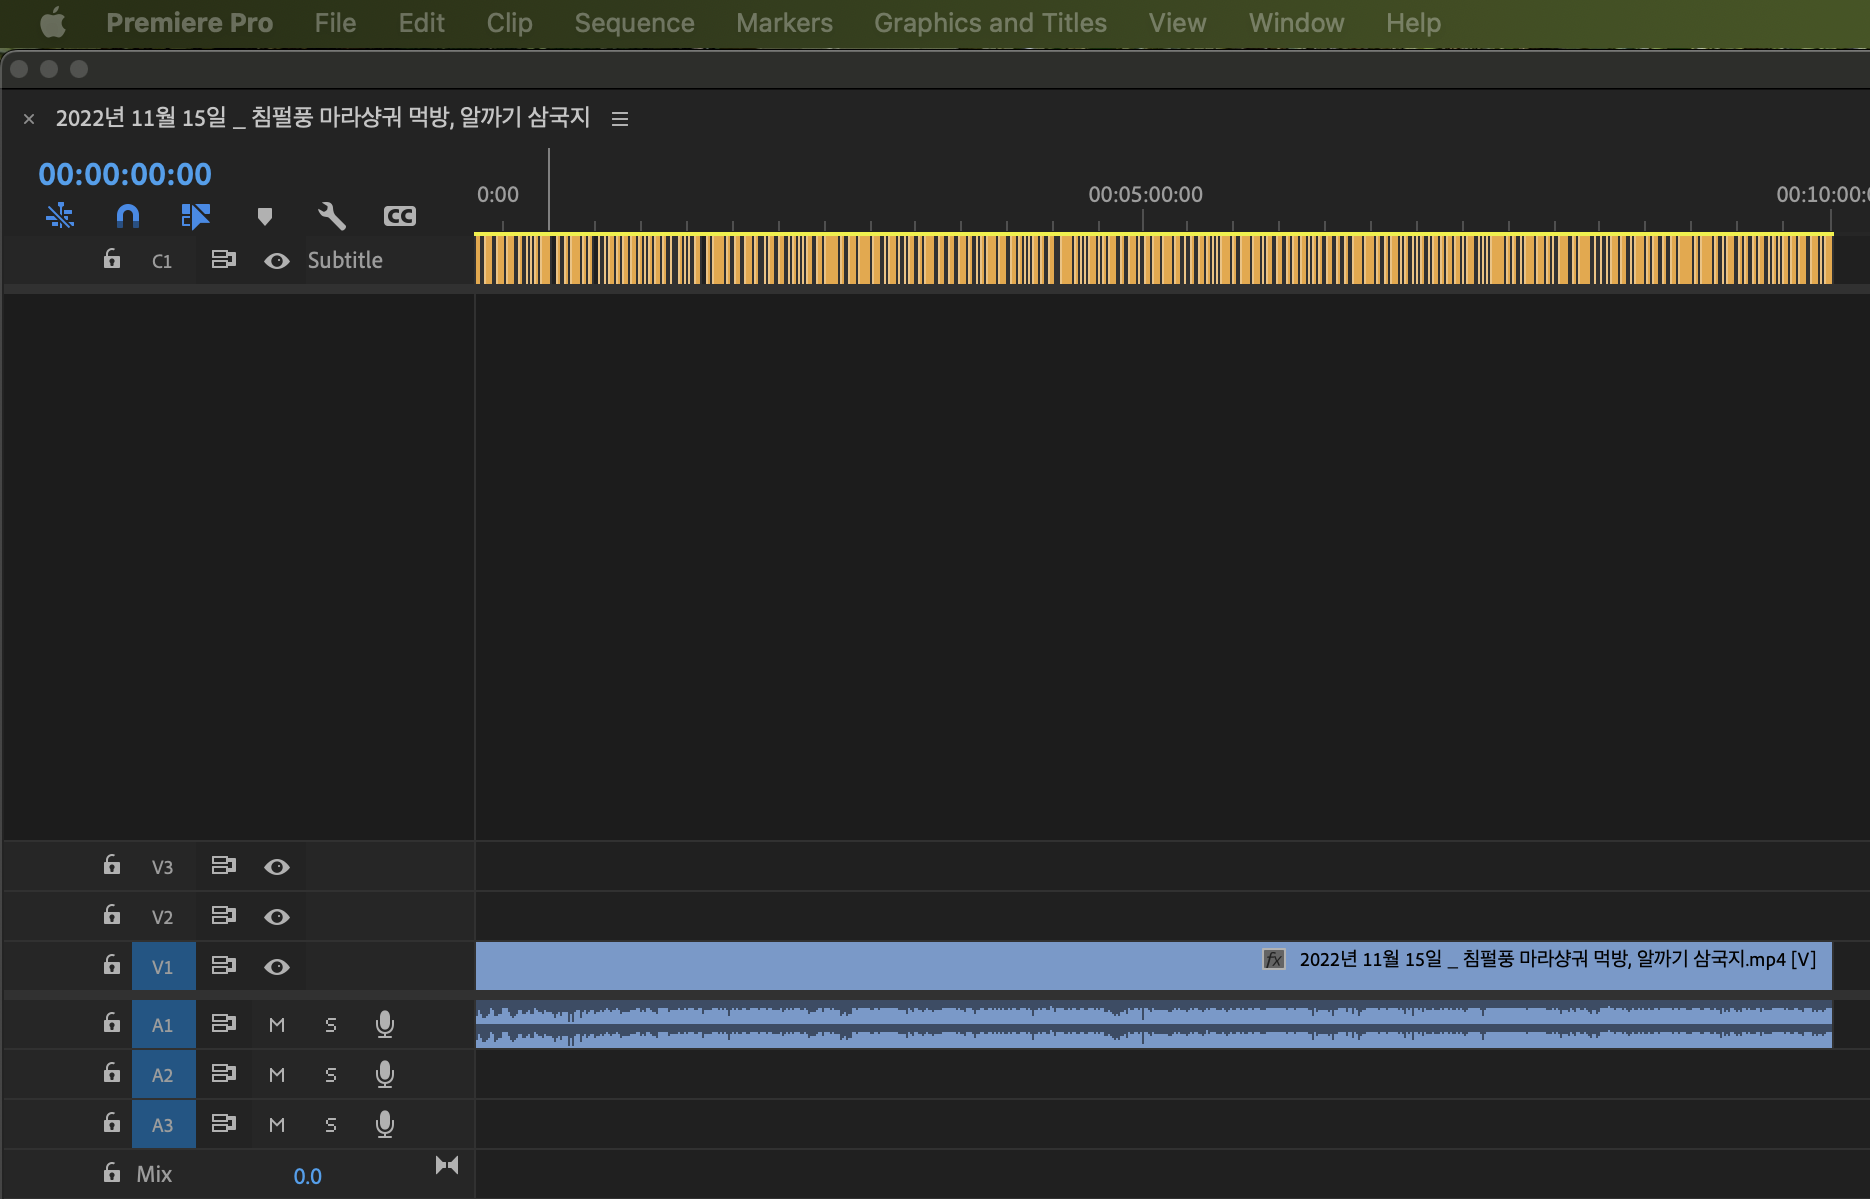The image size is (1870, 1199).
Task: Mute the A1 audio track
Action: coord(277,1025)
